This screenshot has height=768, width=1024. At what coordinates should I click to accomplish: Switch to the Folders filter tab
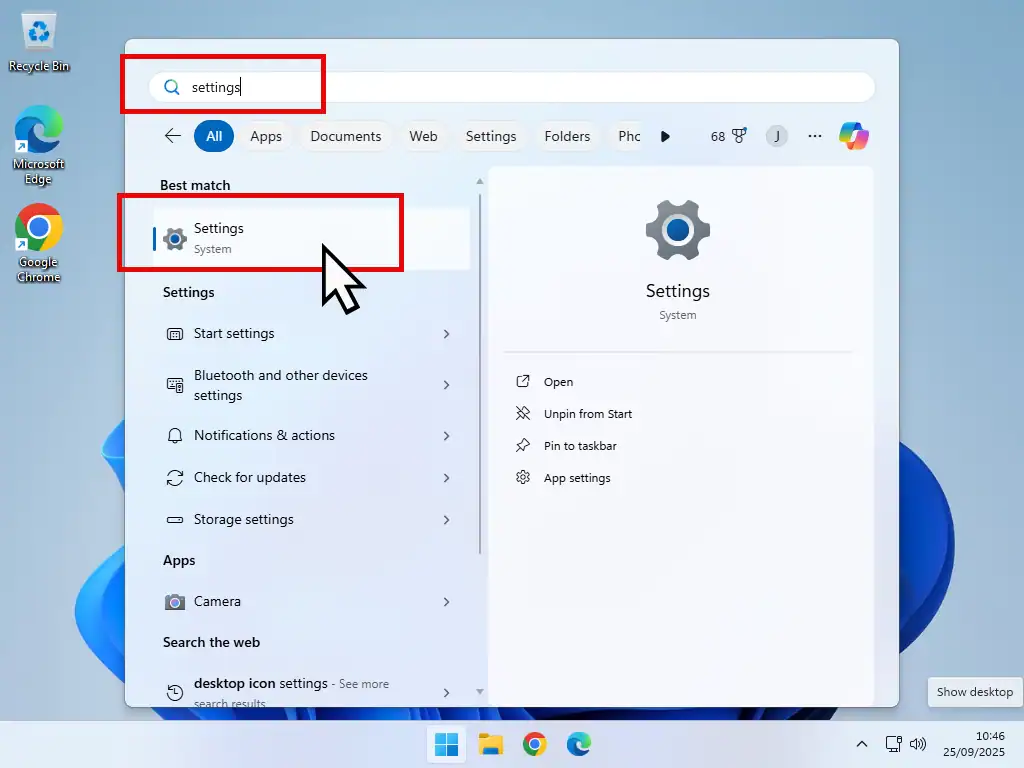pos(567,136)
